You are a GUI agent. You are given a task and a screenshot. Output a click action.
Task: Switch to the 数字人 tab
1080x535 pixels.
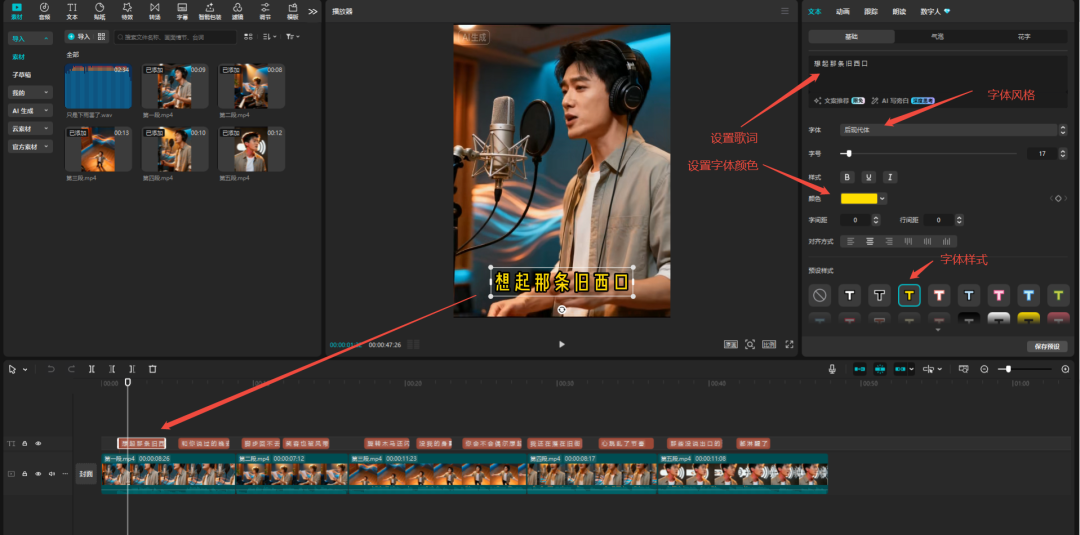(x=935, y=11)
